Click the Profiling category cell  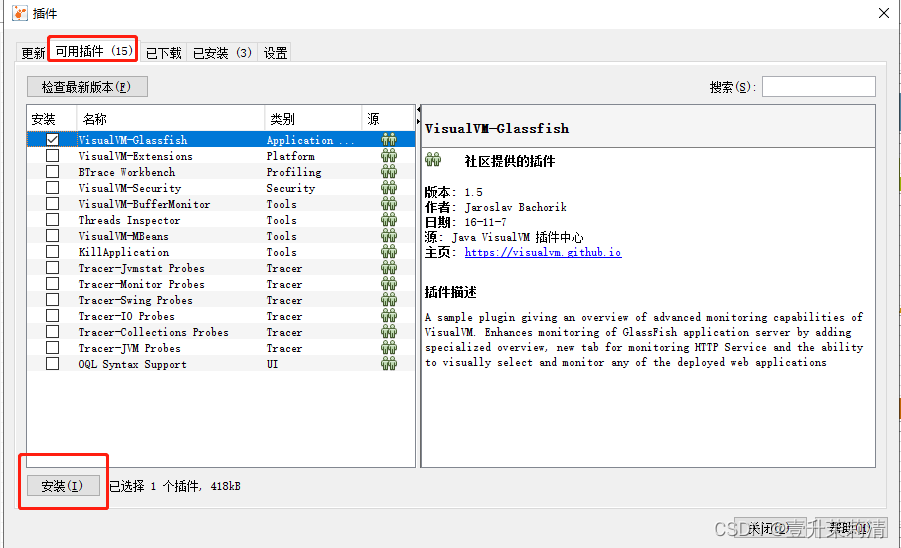[294, 172]
